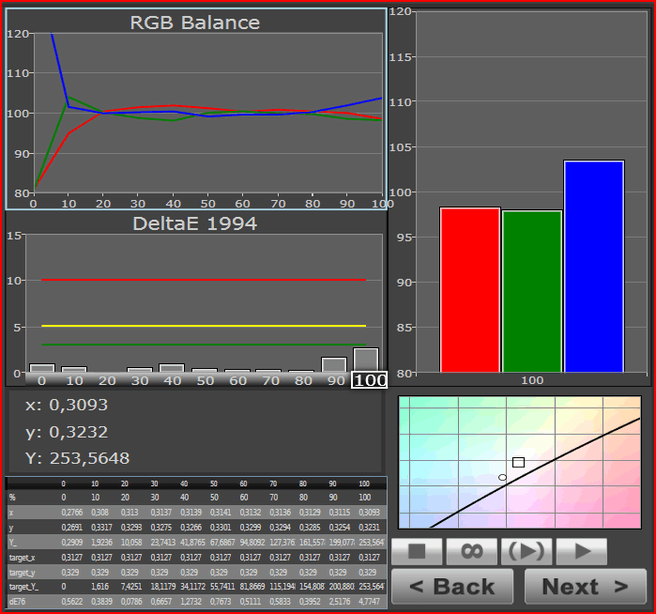Select the dE76 row label
This screenshot has width=656, height=614.
17,601
